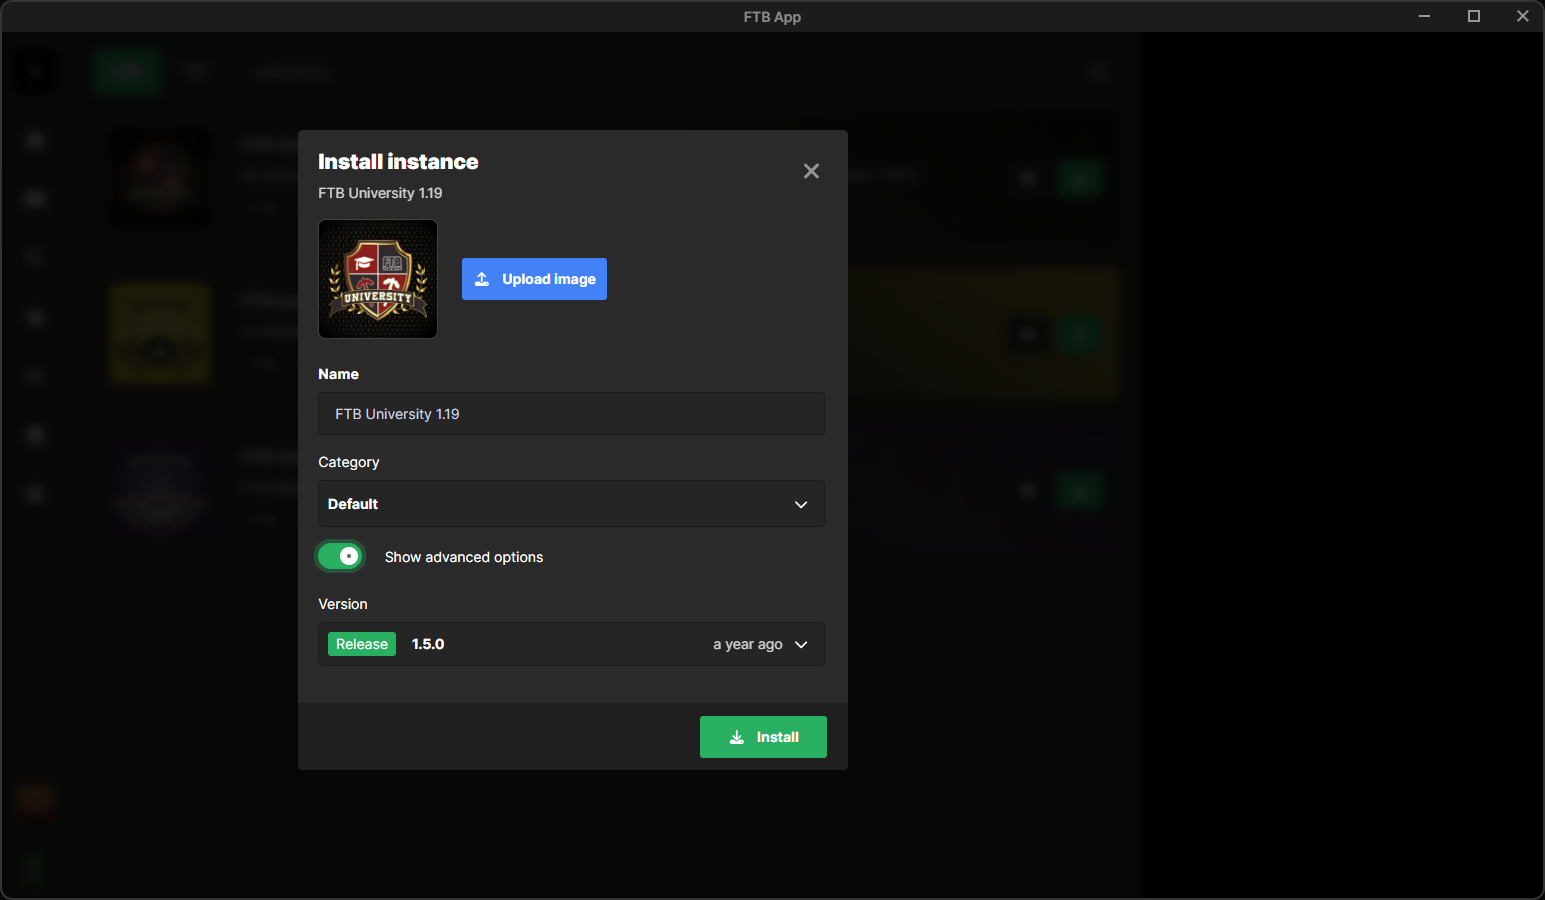Click the chevron next to "a year ago"
This screenshot has height=900, width=1545.
coord(801,644)
